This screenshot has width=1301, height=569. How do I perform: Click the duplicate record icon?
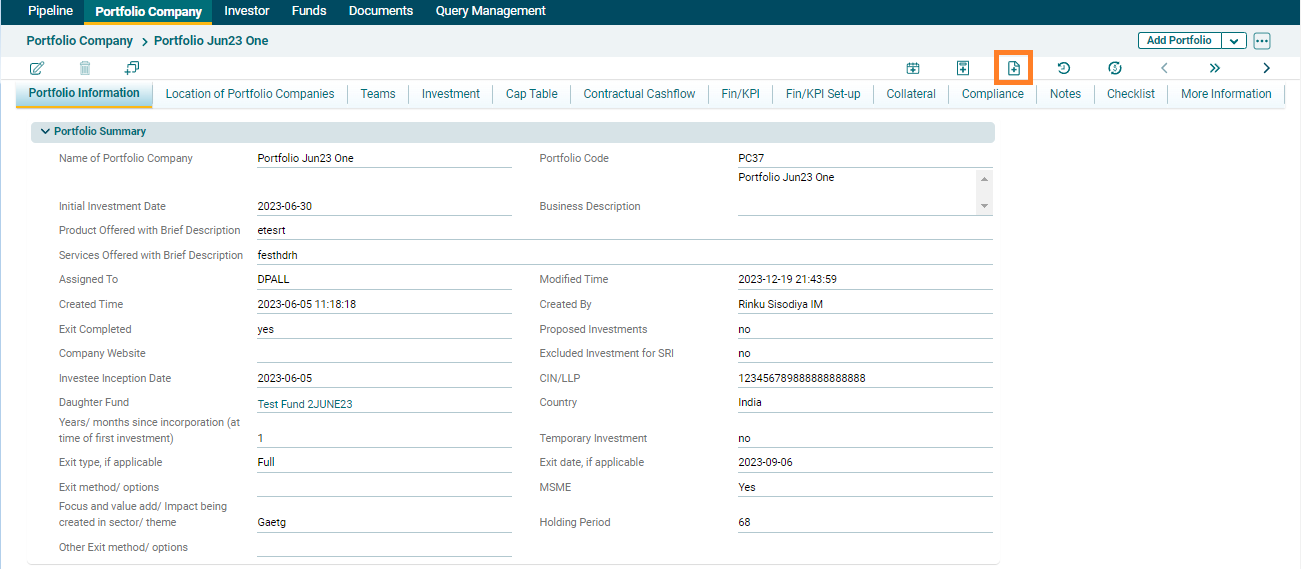[132, 68]
